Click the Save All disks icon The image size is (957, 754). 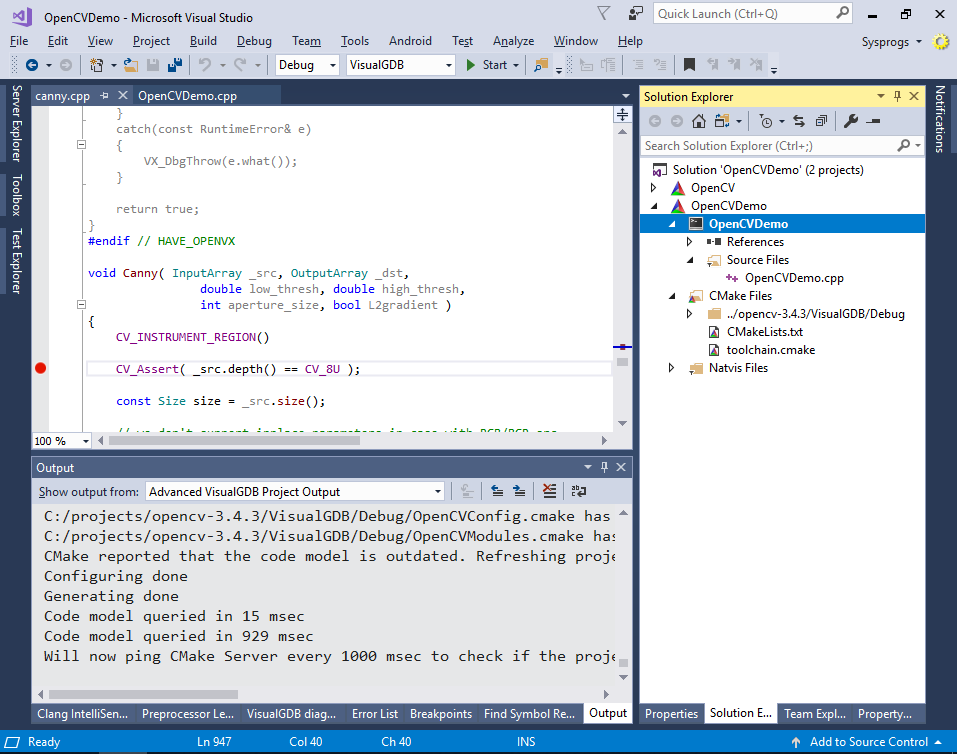175,65
